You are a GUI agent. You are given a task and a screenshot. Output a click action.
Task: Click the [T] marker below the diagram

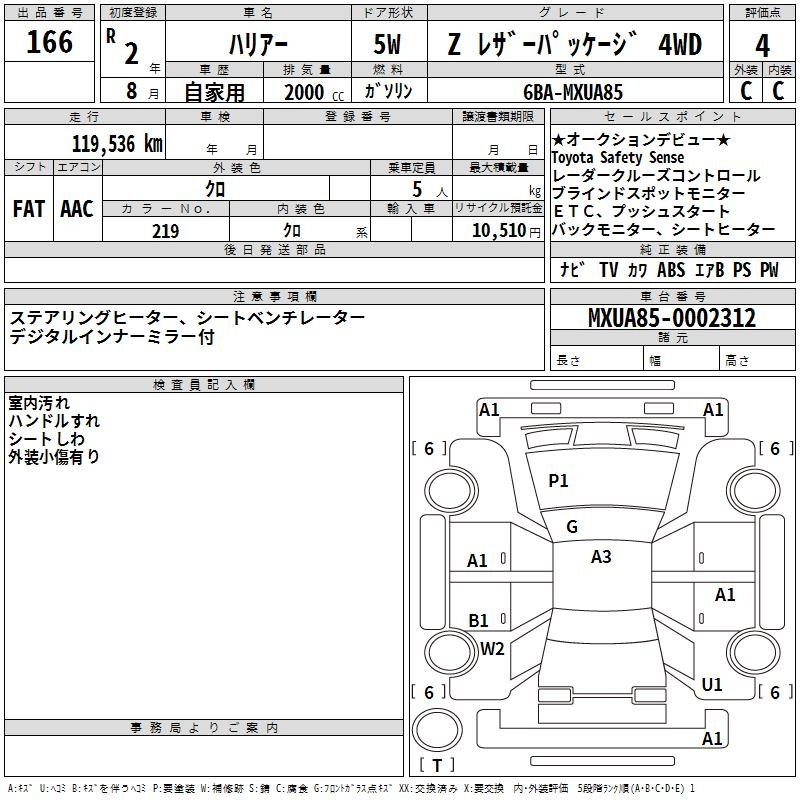(437, 766)
